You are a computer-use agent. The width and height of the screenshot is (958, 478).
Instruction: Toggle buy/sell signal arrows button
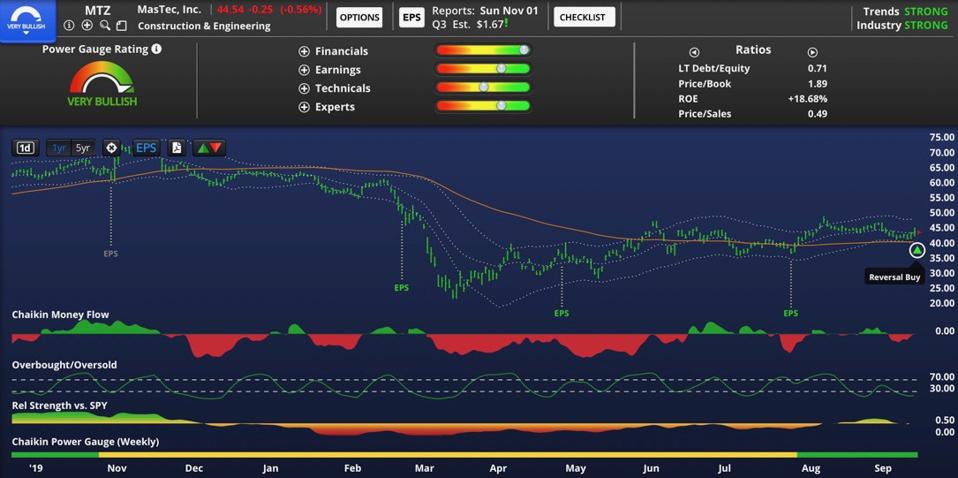(x=210, y=148)
